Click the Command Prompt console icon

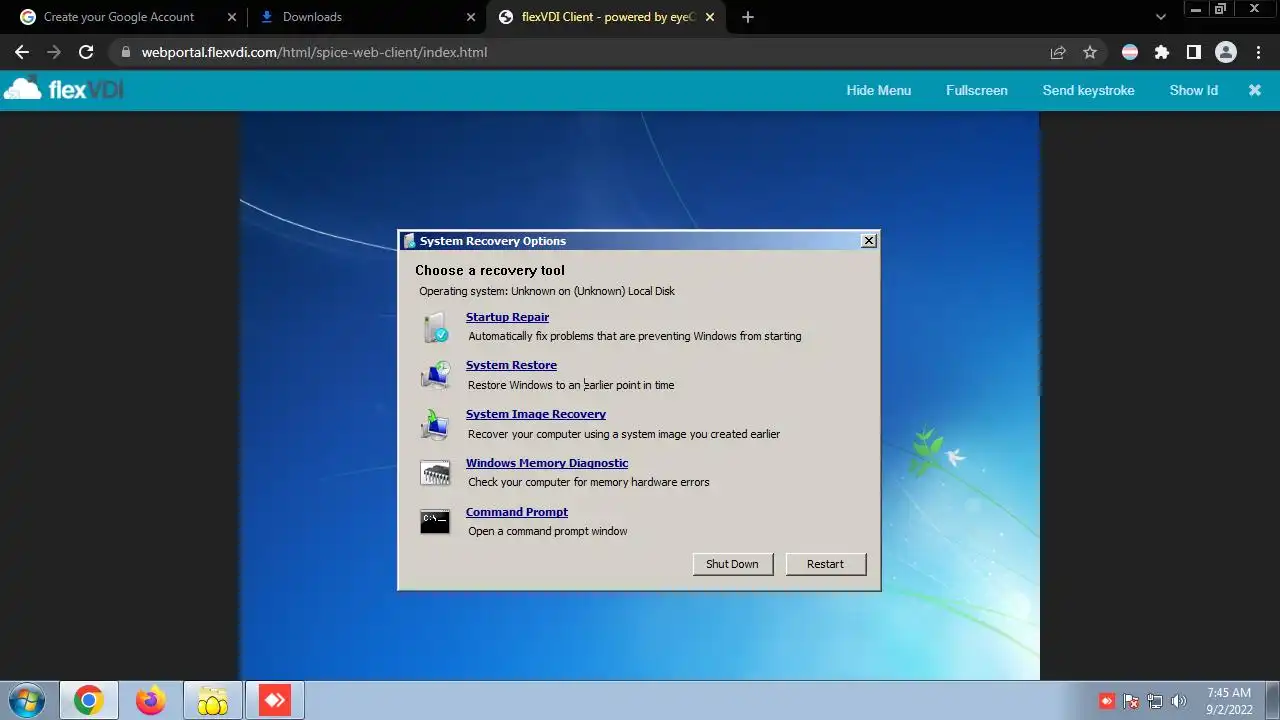(x=435, y=521)
